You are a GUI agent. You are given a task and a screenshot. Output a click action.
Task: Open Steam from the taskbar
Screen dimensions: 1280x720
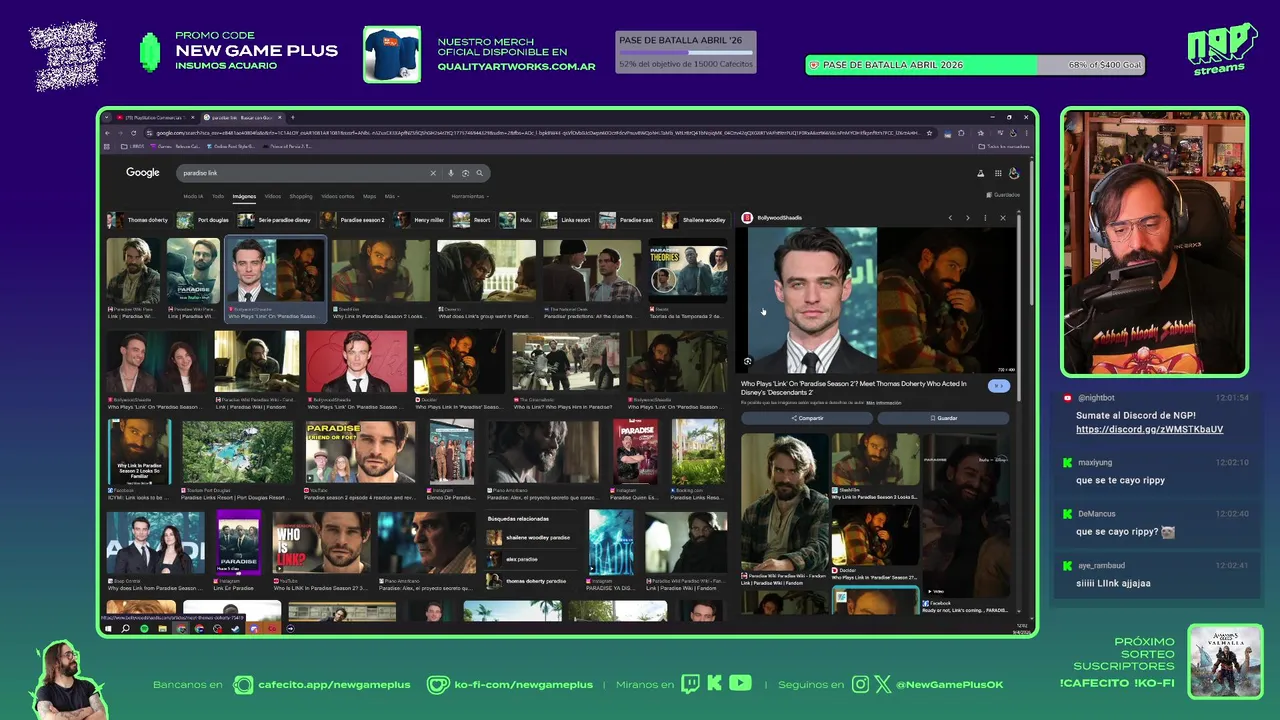coord(236,629)
